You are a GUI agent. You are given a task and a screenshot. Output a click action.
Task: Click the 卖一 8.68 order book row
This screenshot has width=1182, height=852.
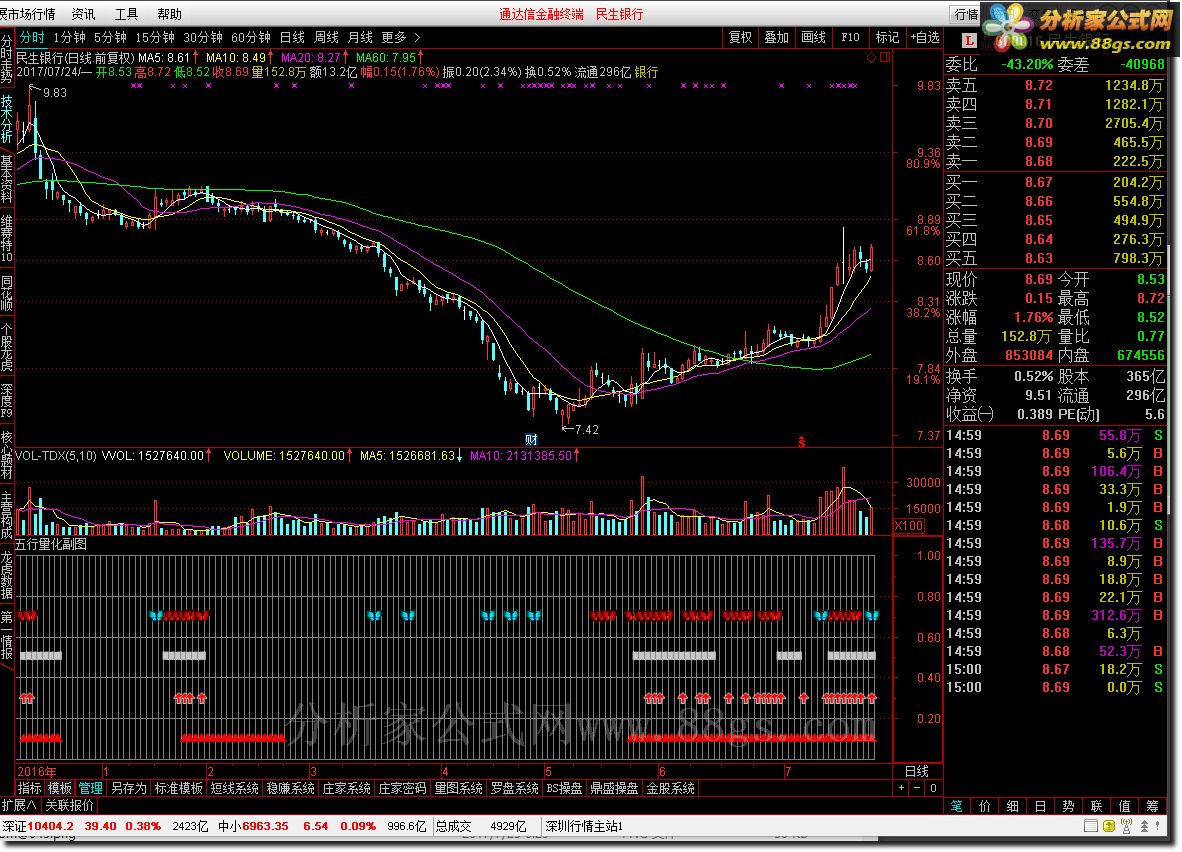pos(1055,161)
